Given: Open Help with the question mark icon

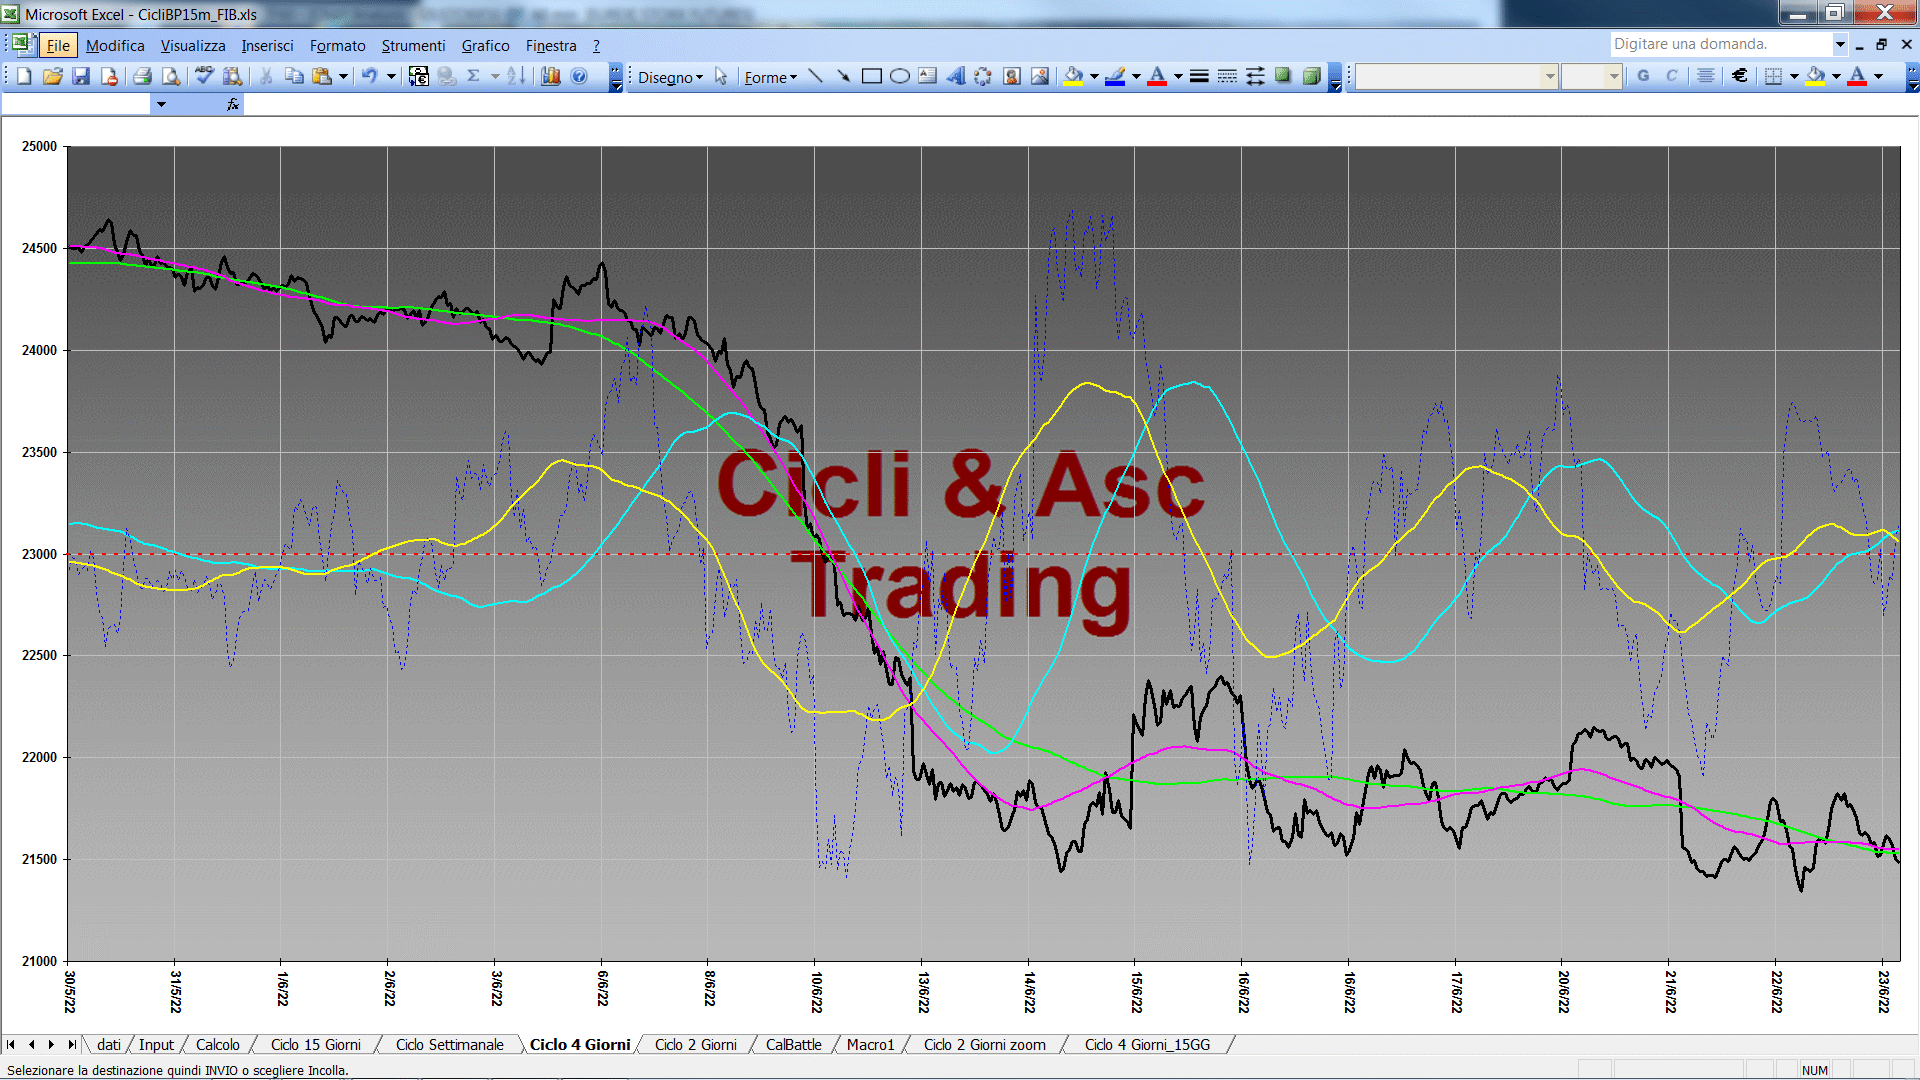Looking at the screenshot, I should [579, 76].
